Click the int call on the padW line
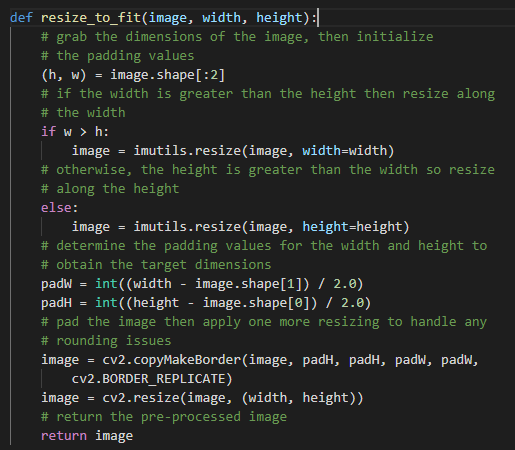Viewport: 515px width, 450px height. 106,284
